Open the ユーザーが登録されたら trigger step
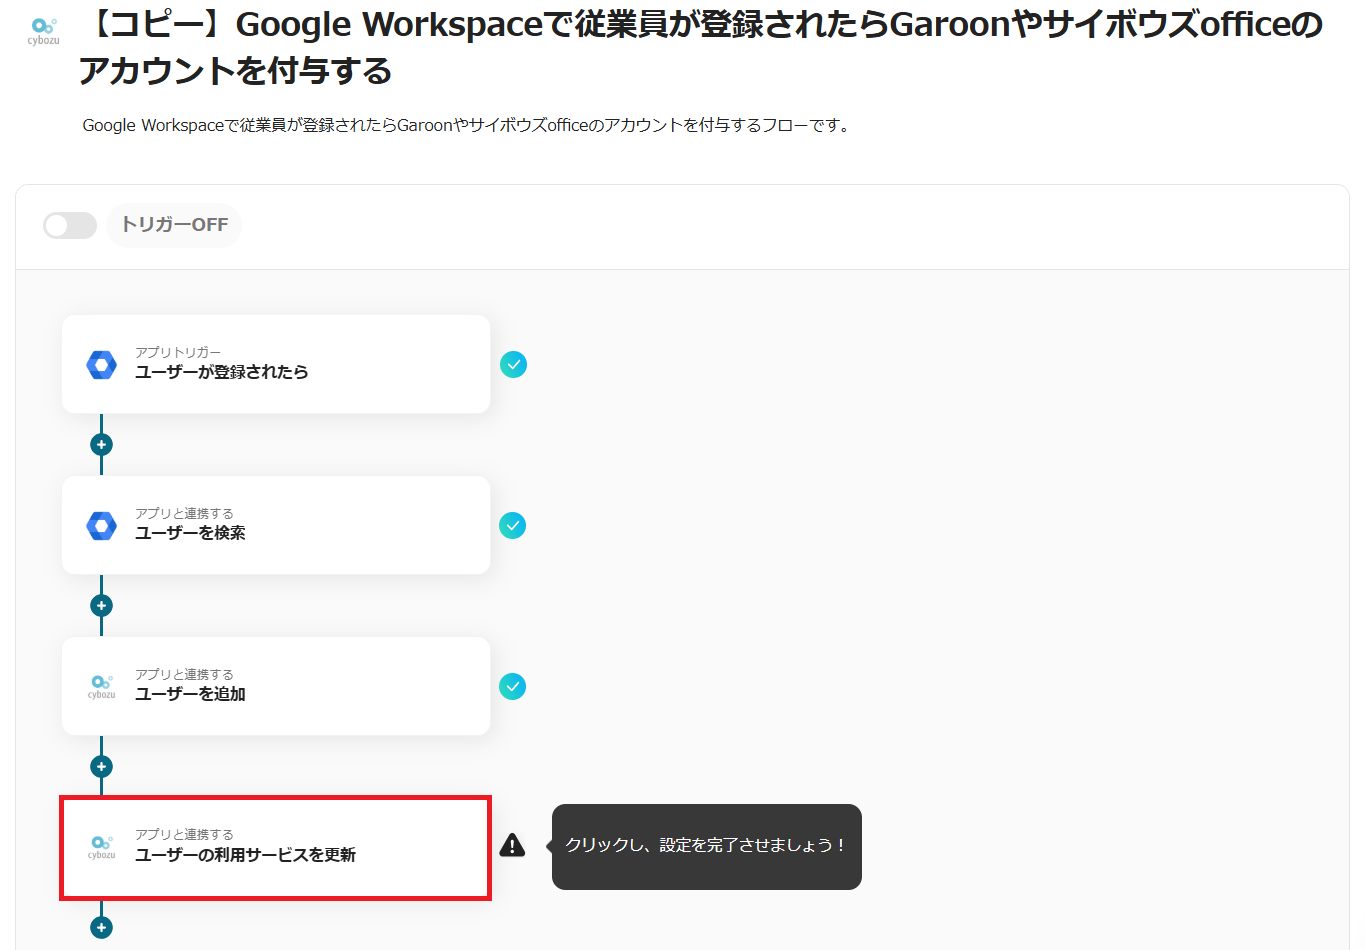This screenshot has width=1365, height=950. [x=276, y=365]
